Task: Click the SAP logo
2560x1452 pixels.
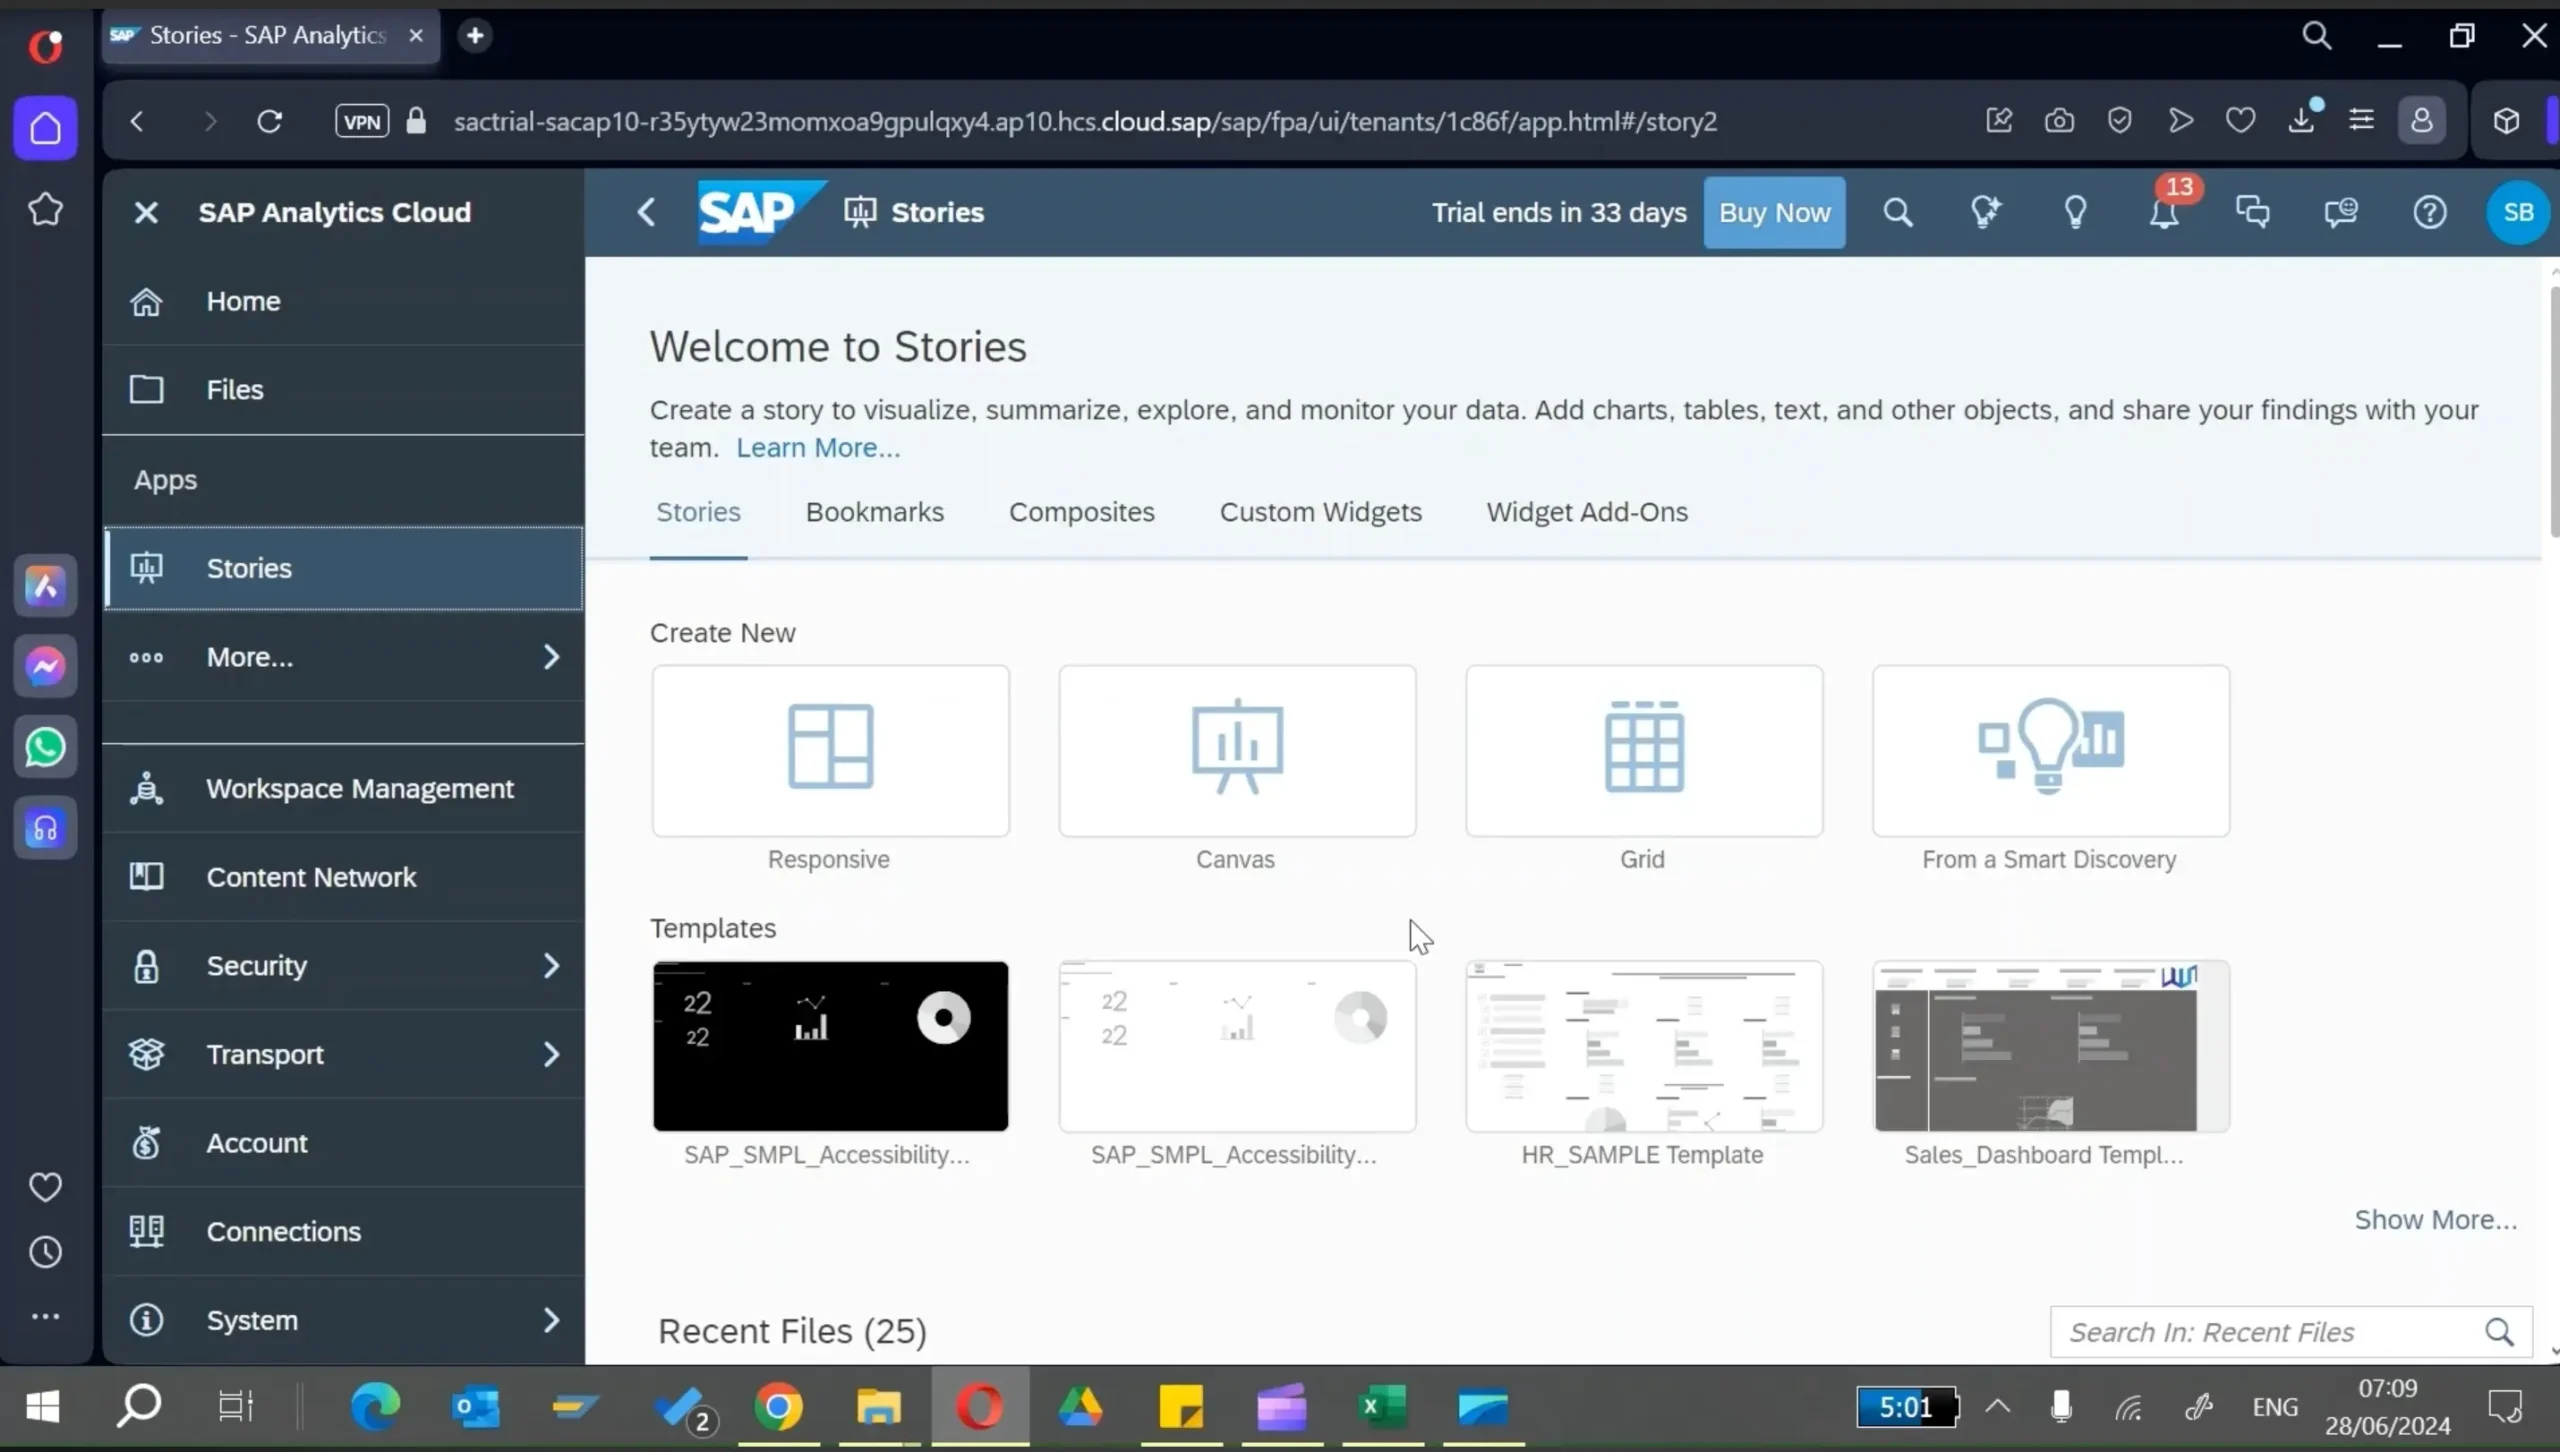Action: (760, 212)
